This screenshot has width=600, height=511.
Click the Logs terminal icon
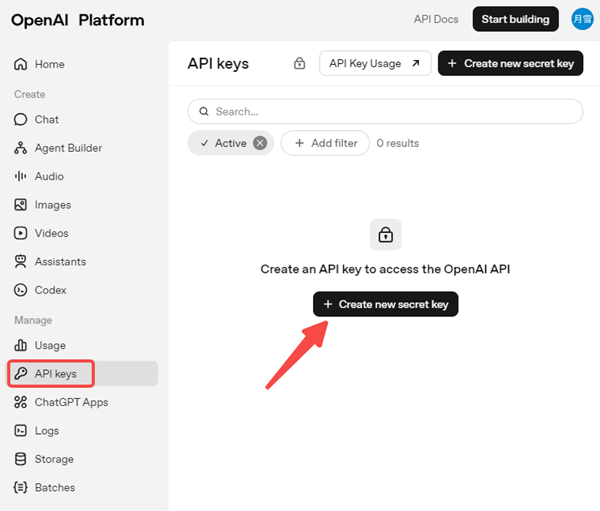point(21,431)
